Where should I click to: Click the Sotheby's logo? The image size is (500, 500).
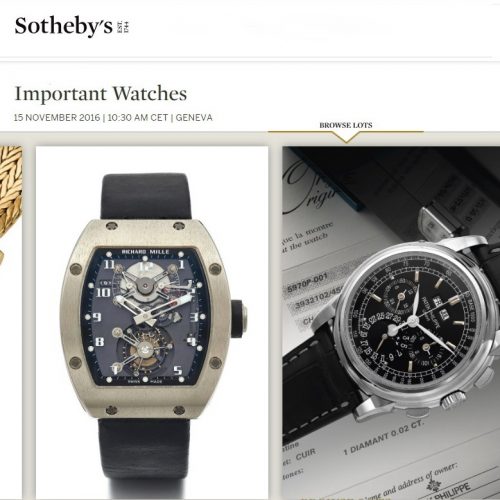pos(64,26)
